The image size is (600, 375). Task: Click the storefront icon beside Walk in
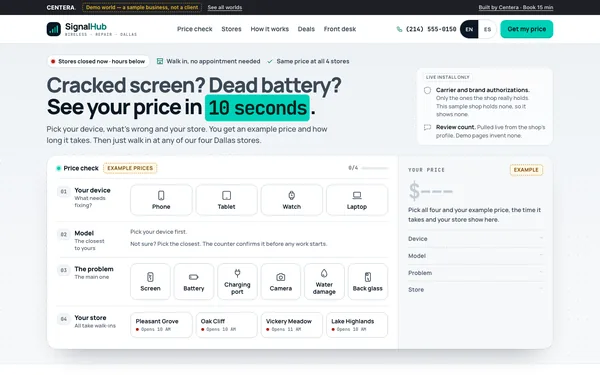160,61
